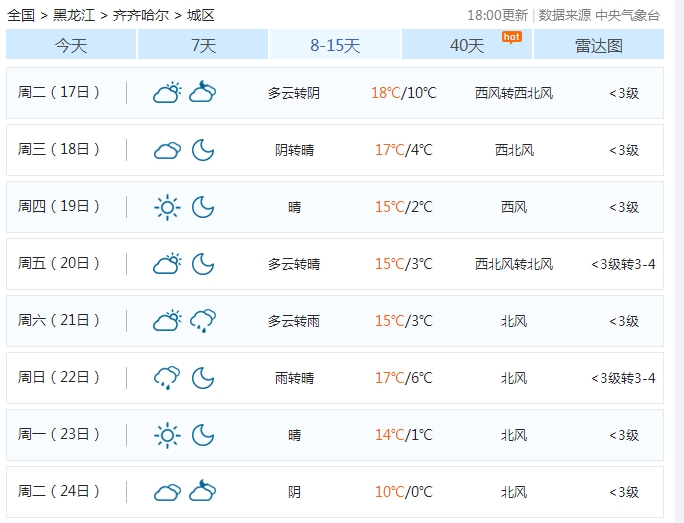Click the date label 周五（20日）

[x=59, y=263]
